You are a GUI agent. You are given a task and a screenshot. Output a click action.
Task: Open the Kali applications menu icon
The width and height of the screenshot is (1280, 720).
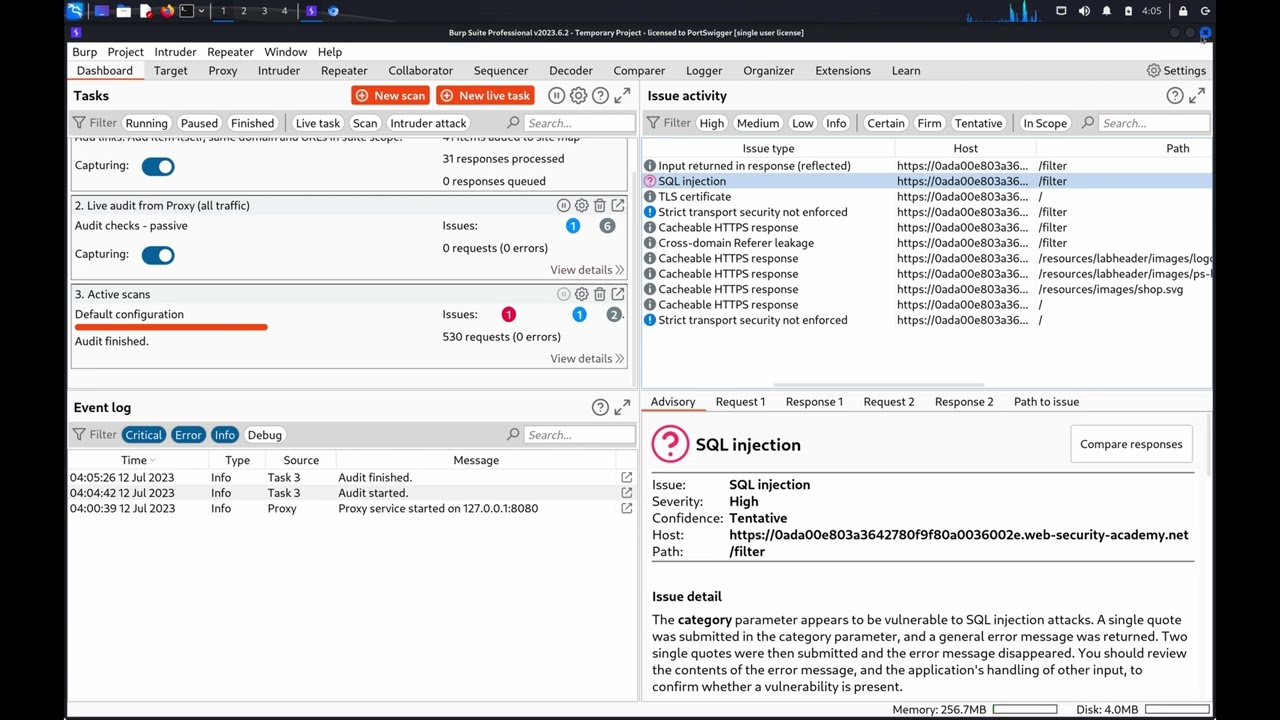point(75,11)
